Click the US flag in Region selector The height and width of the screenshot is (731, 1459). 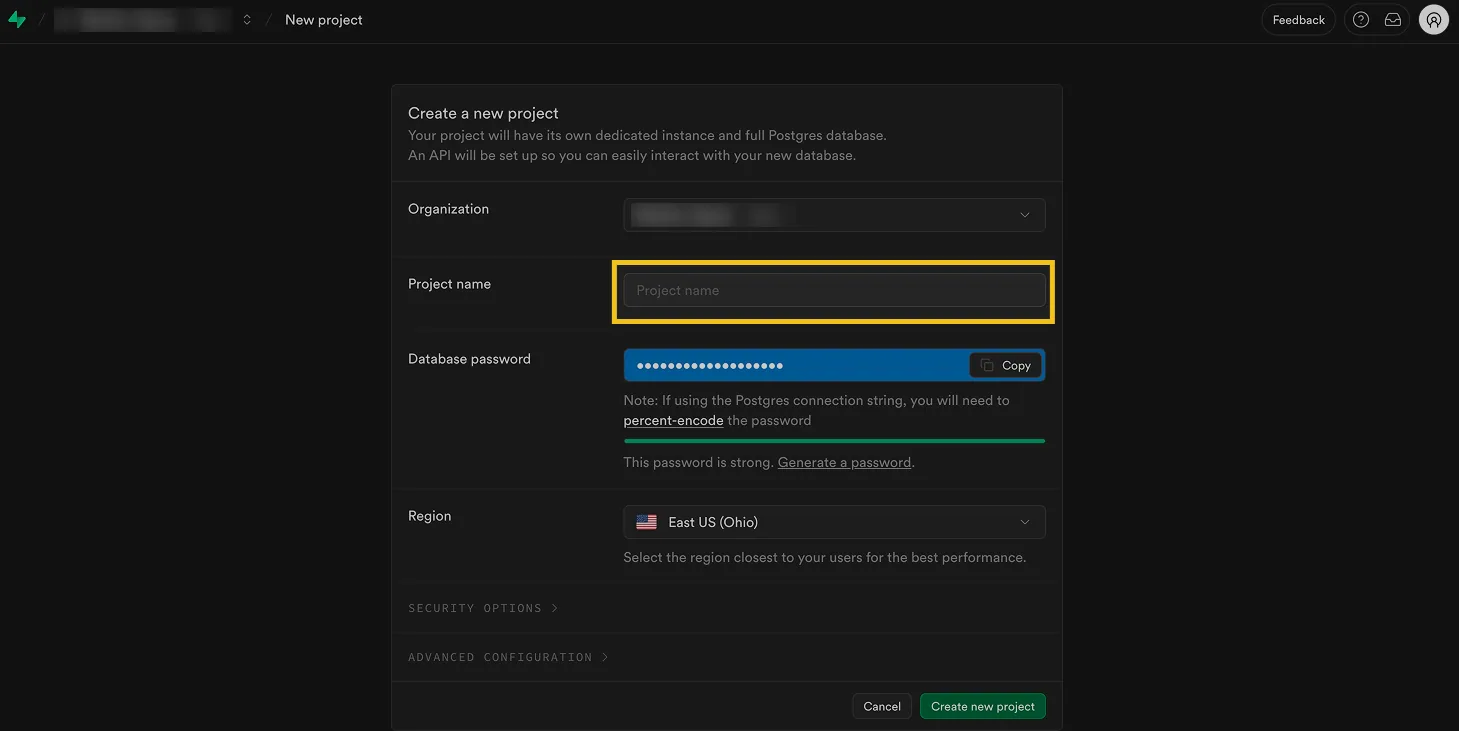(x=647, y=522)
